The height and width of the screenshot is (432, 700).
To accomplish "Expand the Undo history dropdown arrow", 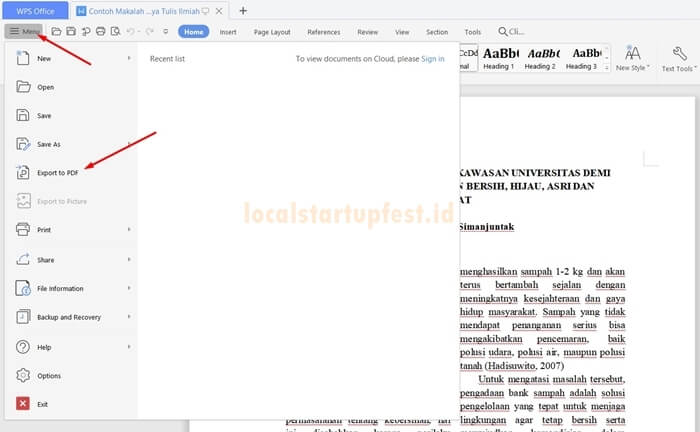I will click(x=139, y=32).
